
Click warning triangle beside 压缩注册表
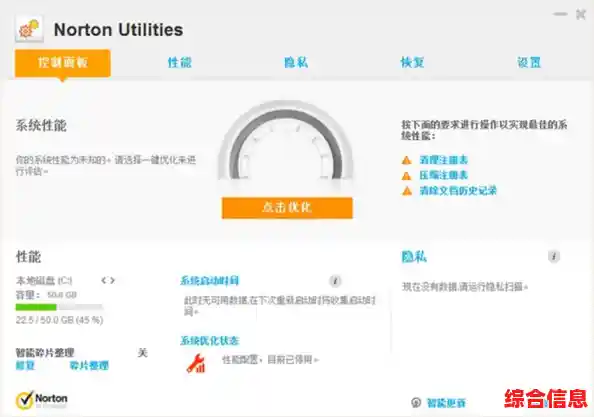click(x=406, y=176)
